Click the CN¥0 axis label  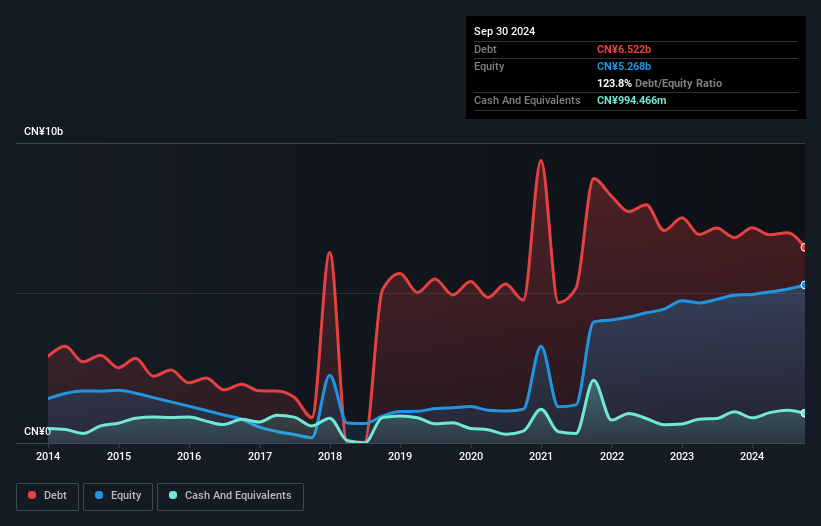(37, 431)
